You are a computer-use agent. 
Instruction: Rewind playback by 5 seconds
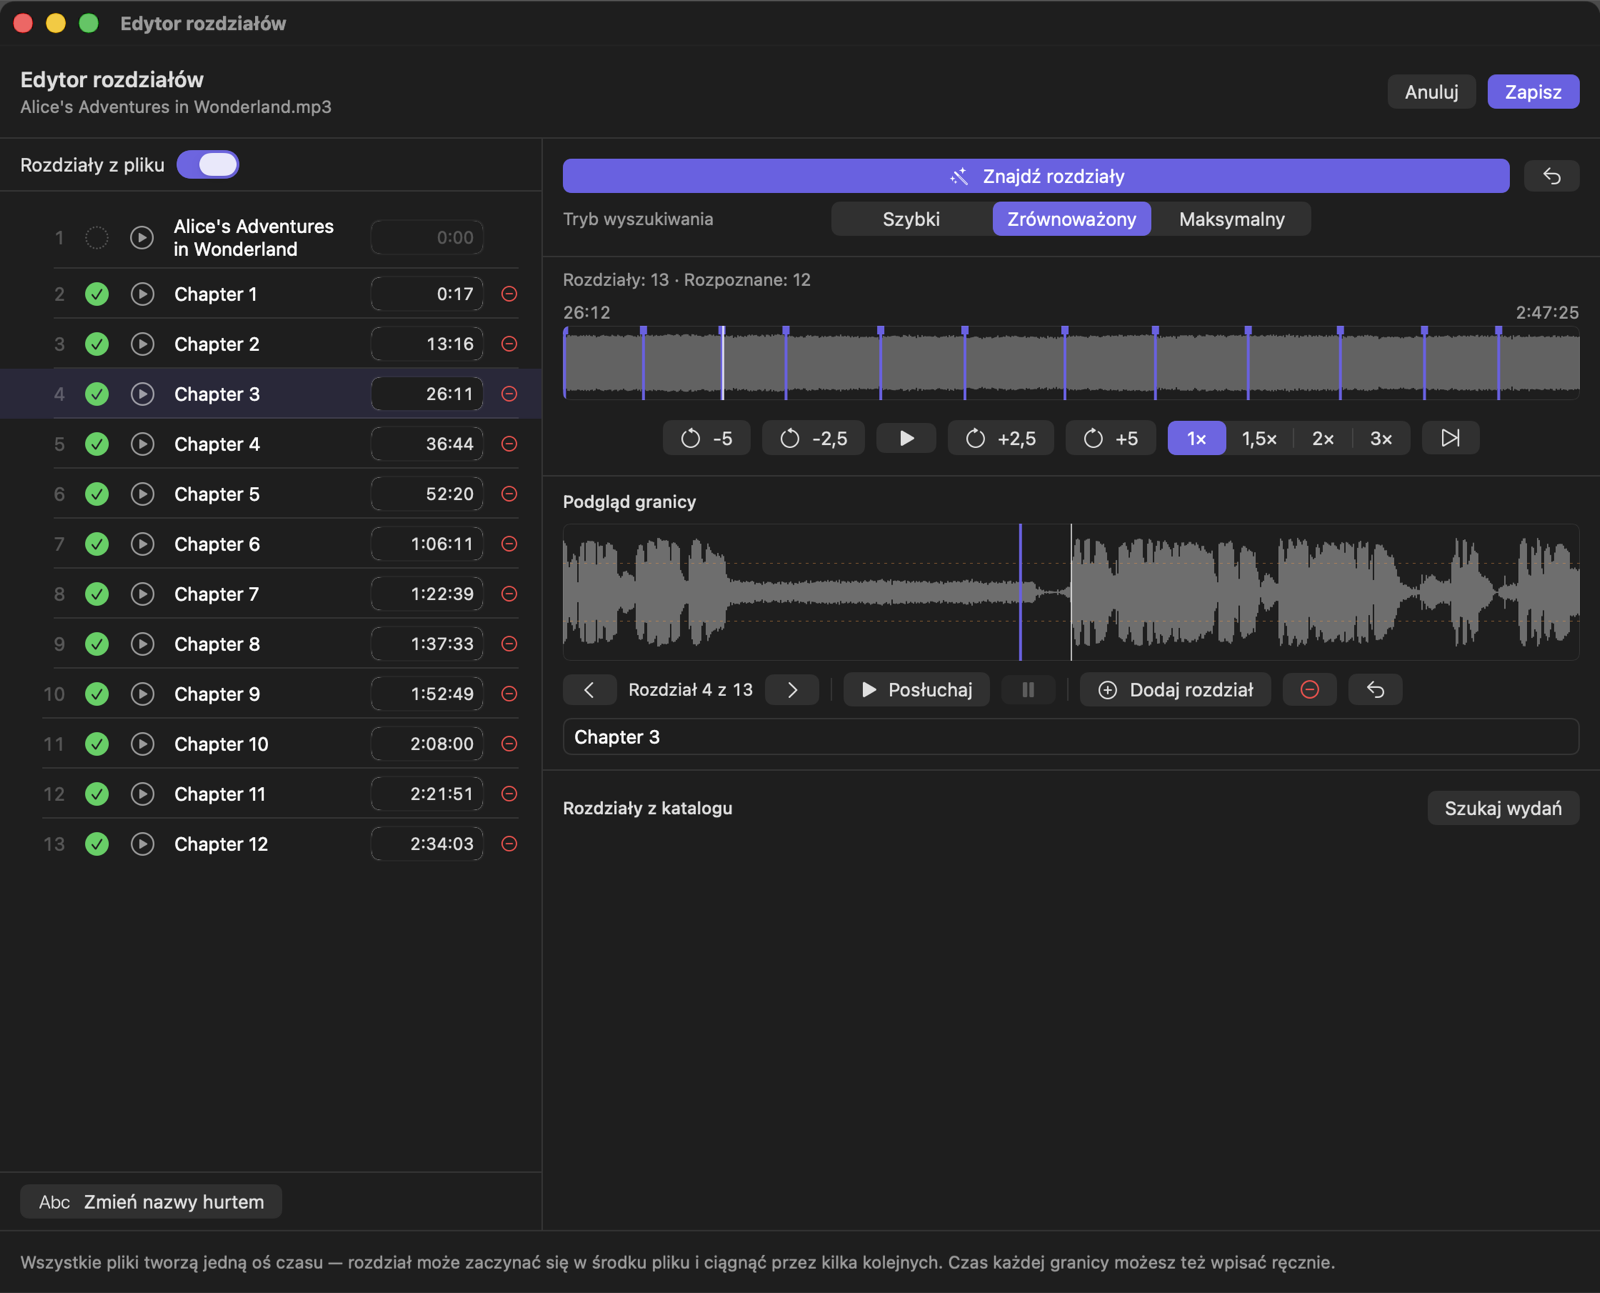tap(707, 438)
